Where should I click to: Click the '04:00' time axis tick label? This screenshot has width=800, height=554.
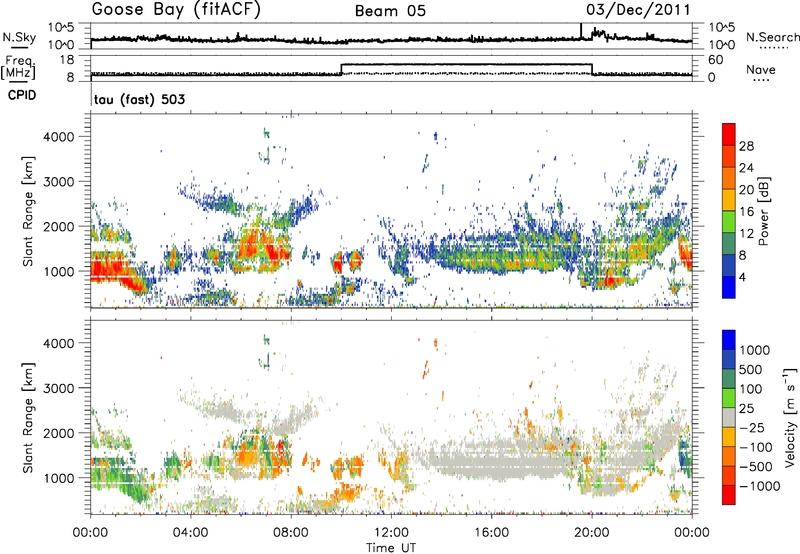pyautogui.click(x=190, y=533)
